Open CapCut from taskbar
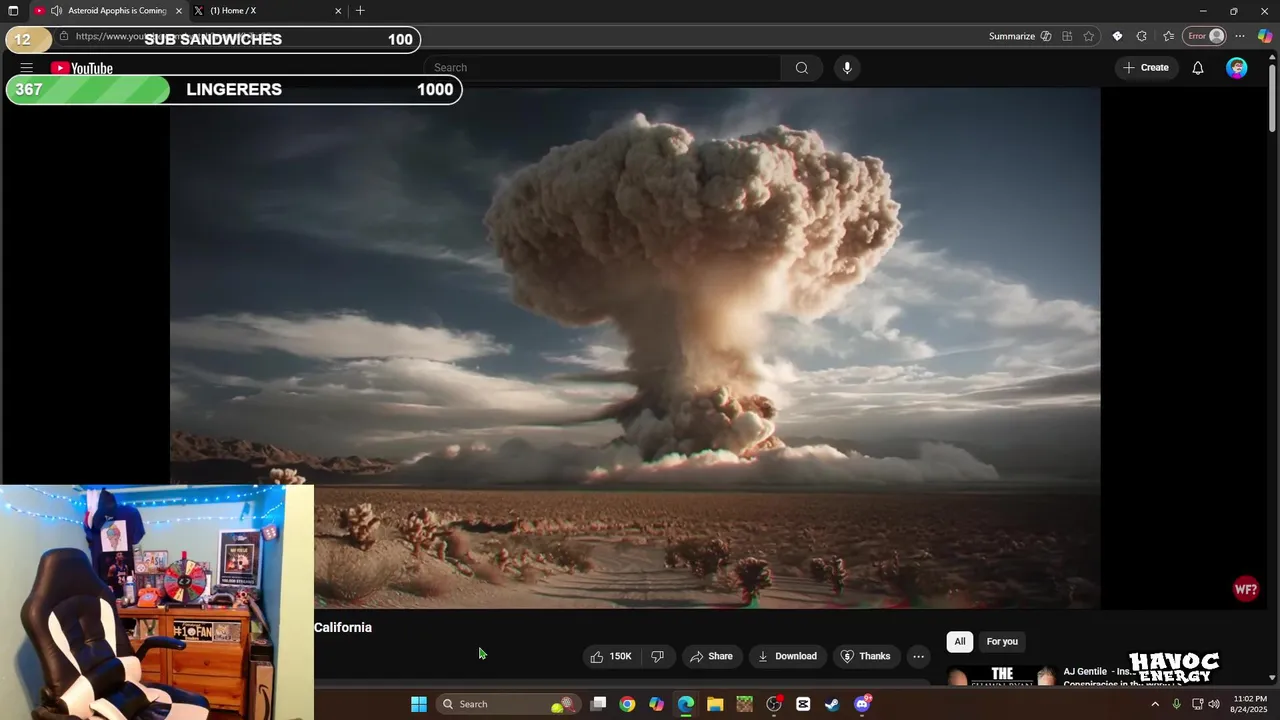The width and height of the screenshot is (1280, 720). (x=803, y=704)
